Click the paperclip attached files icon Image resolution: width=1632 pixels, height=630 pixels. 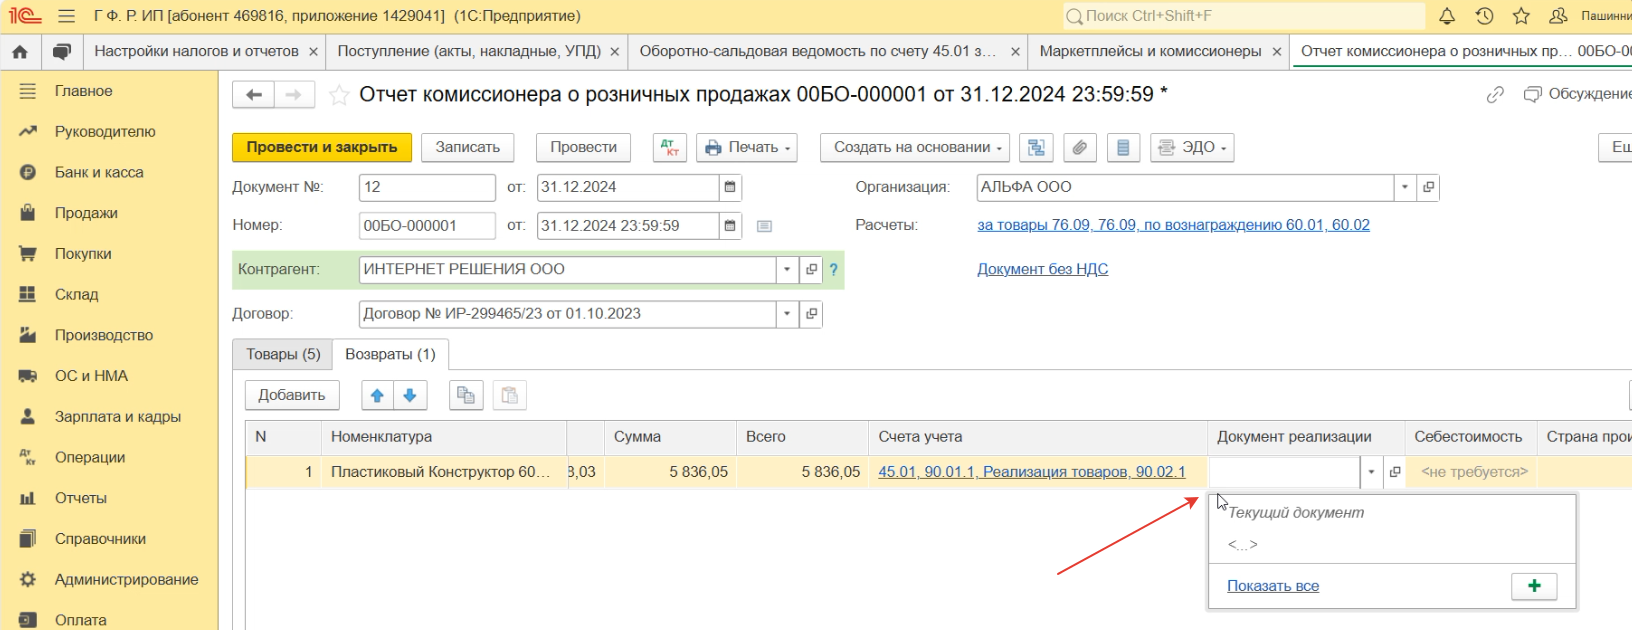[x=1080, y=148]
